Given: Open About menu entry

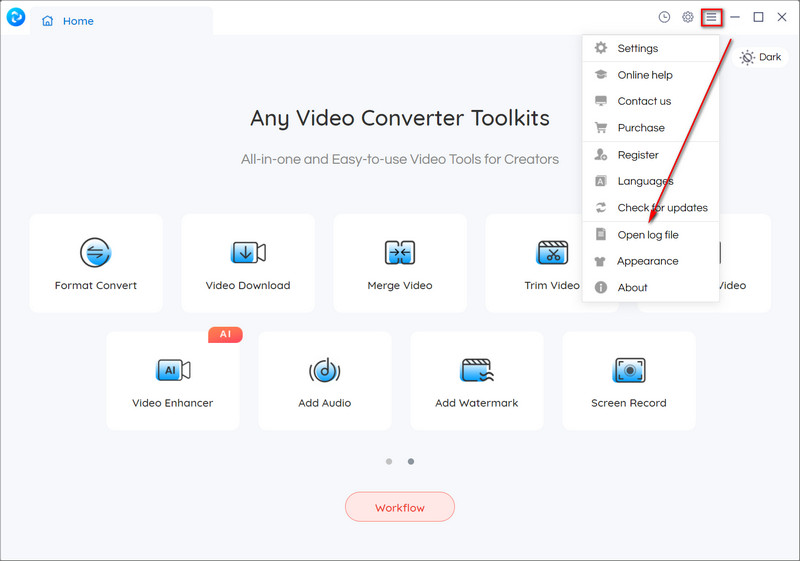Looking at the screenshot, I should [651, 288].
